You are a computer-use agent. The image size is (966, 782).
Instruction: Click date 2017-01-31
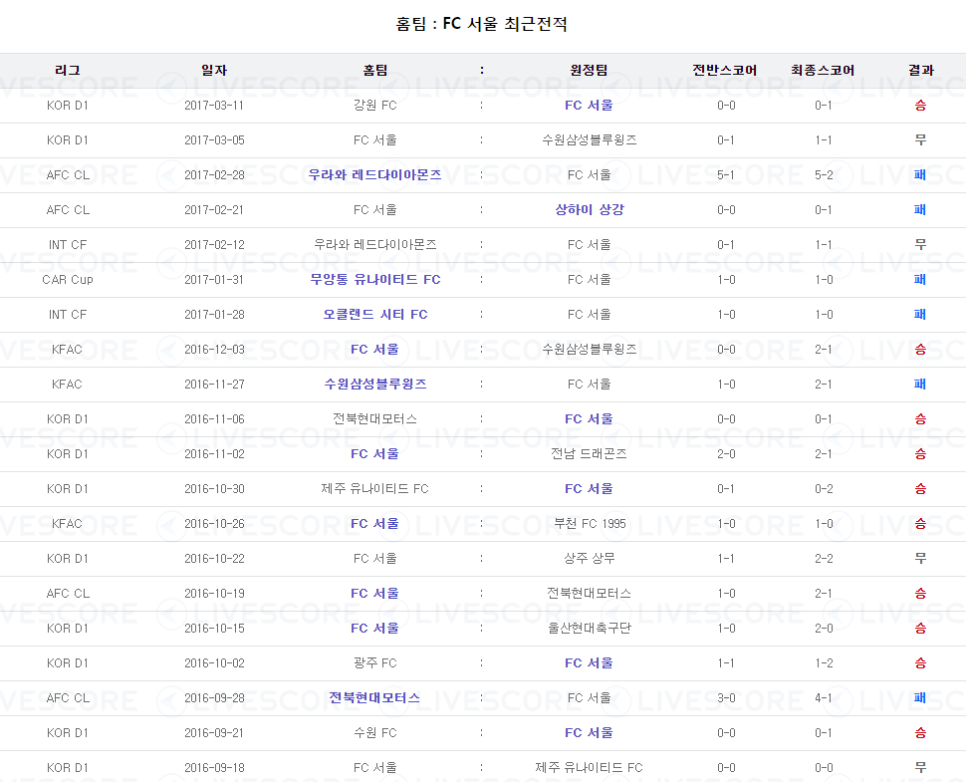[214, 279]
